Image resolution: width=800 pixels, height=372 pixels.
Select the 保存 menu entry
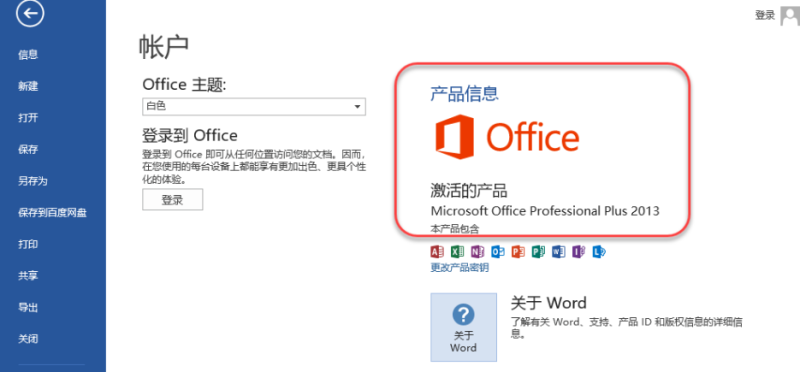pos(28,150)
